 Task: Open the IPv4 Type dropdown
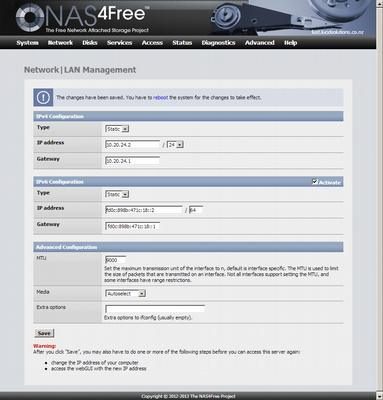coord(117,129)
